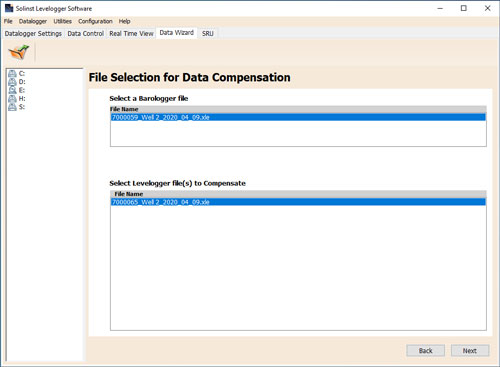Click the Back button

[425, 351]
